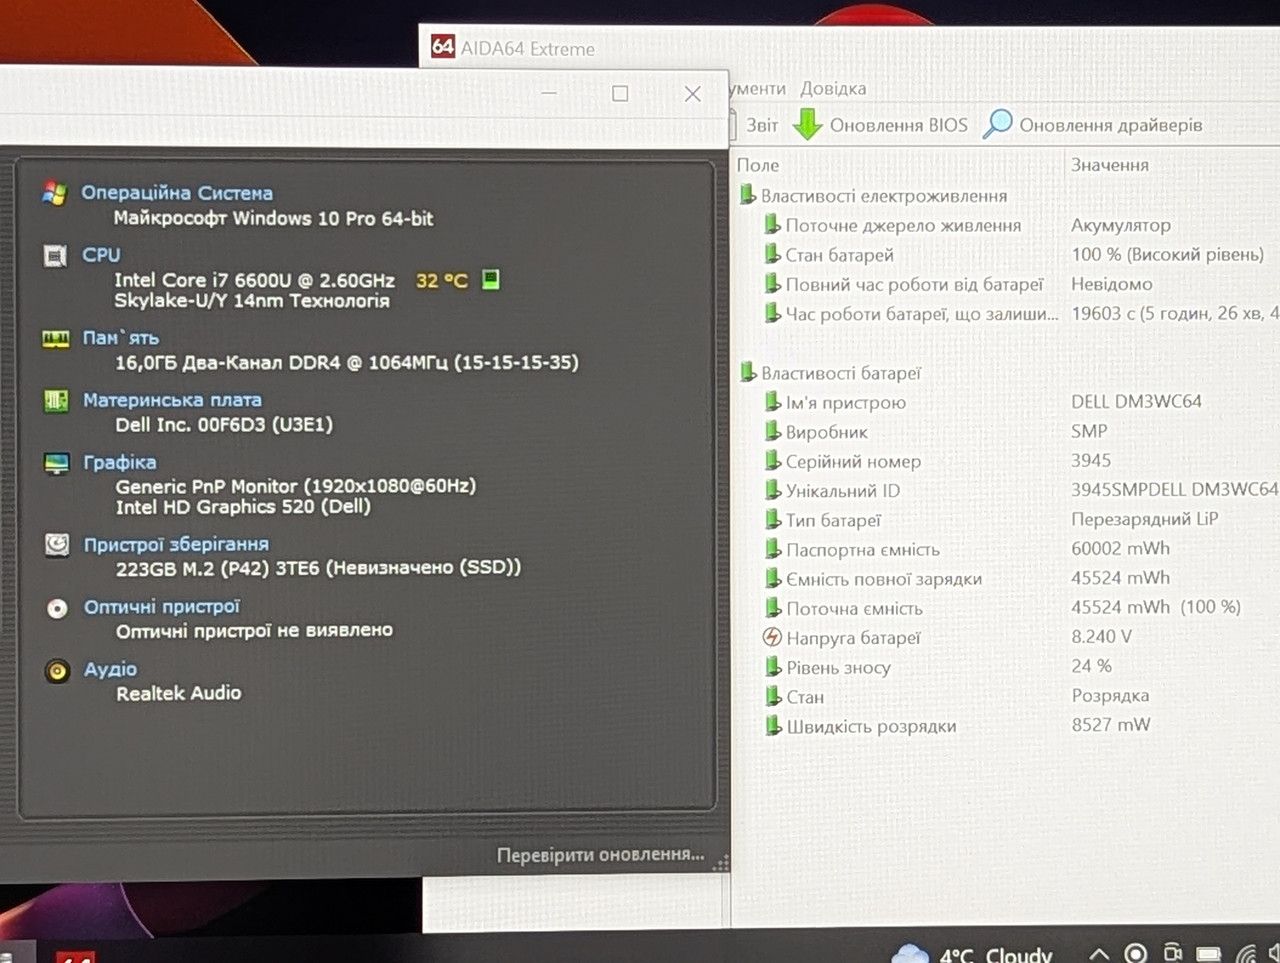
Task: Click the Невідомо value
Action: point(1112,284)
